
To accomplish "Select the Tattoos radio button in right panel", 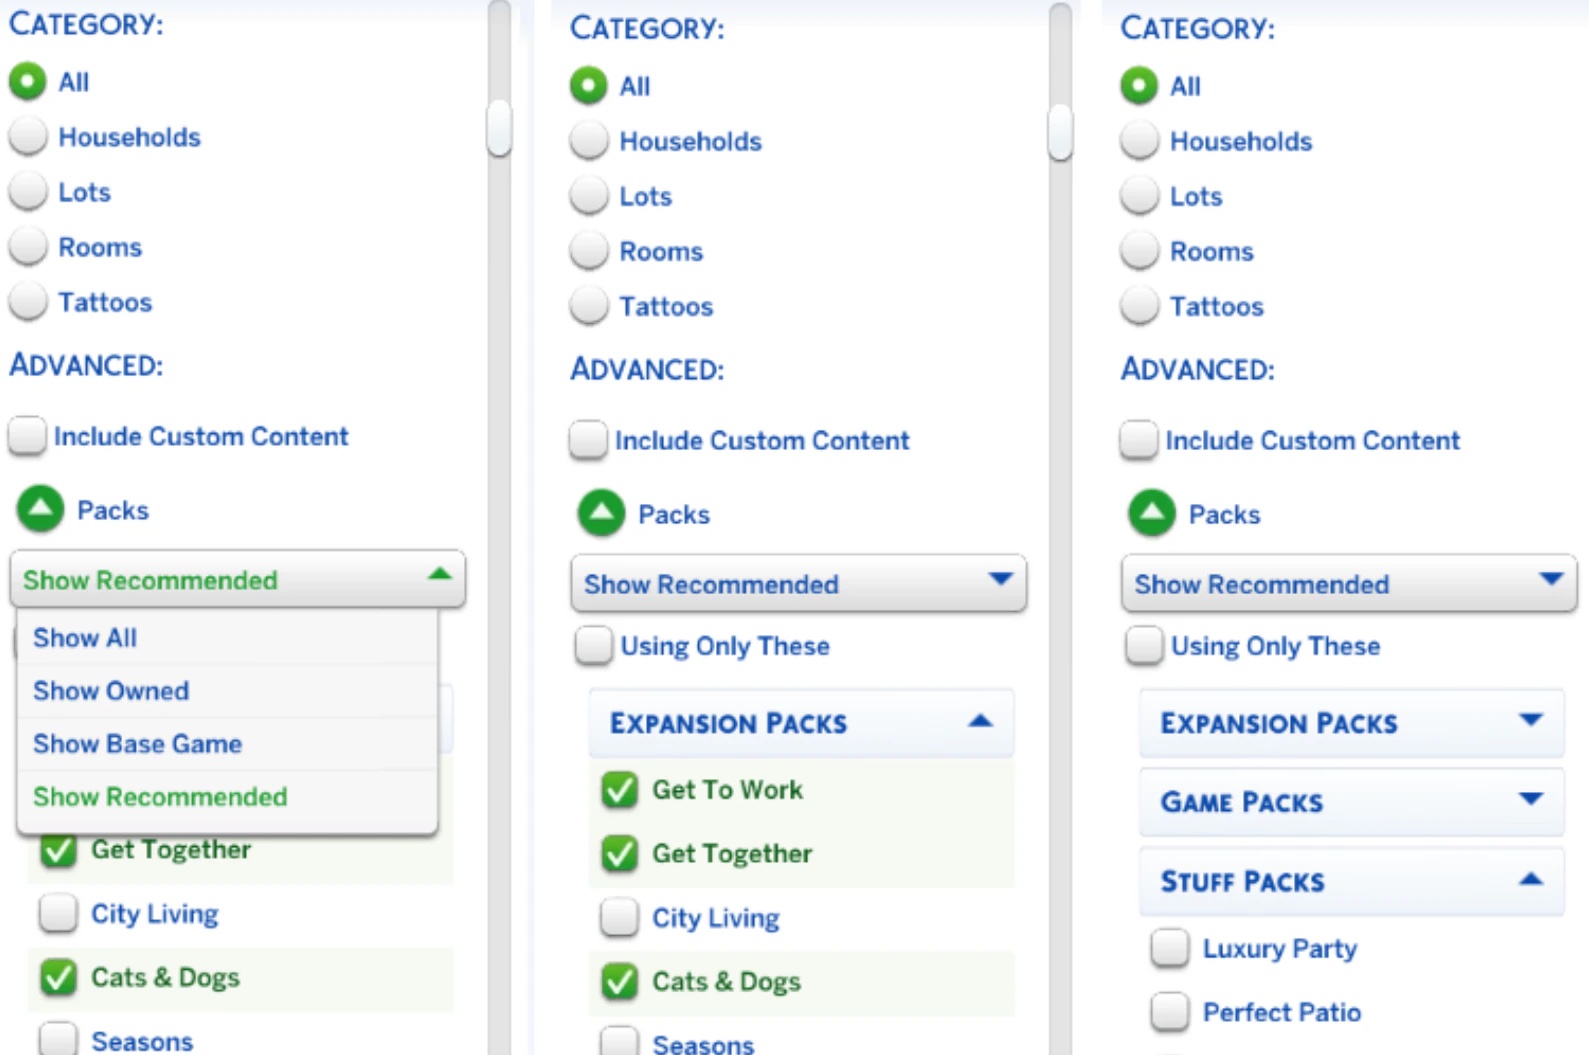I will pyautogui.click(x=1139, y=306).
